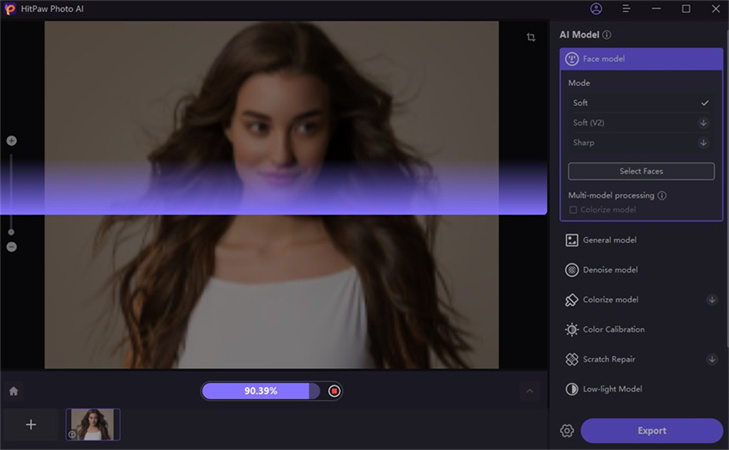The width and height of the screenshot is (729, 450).
Task: Click the Multi-model processing info icon
Action: tap(662, 195)
